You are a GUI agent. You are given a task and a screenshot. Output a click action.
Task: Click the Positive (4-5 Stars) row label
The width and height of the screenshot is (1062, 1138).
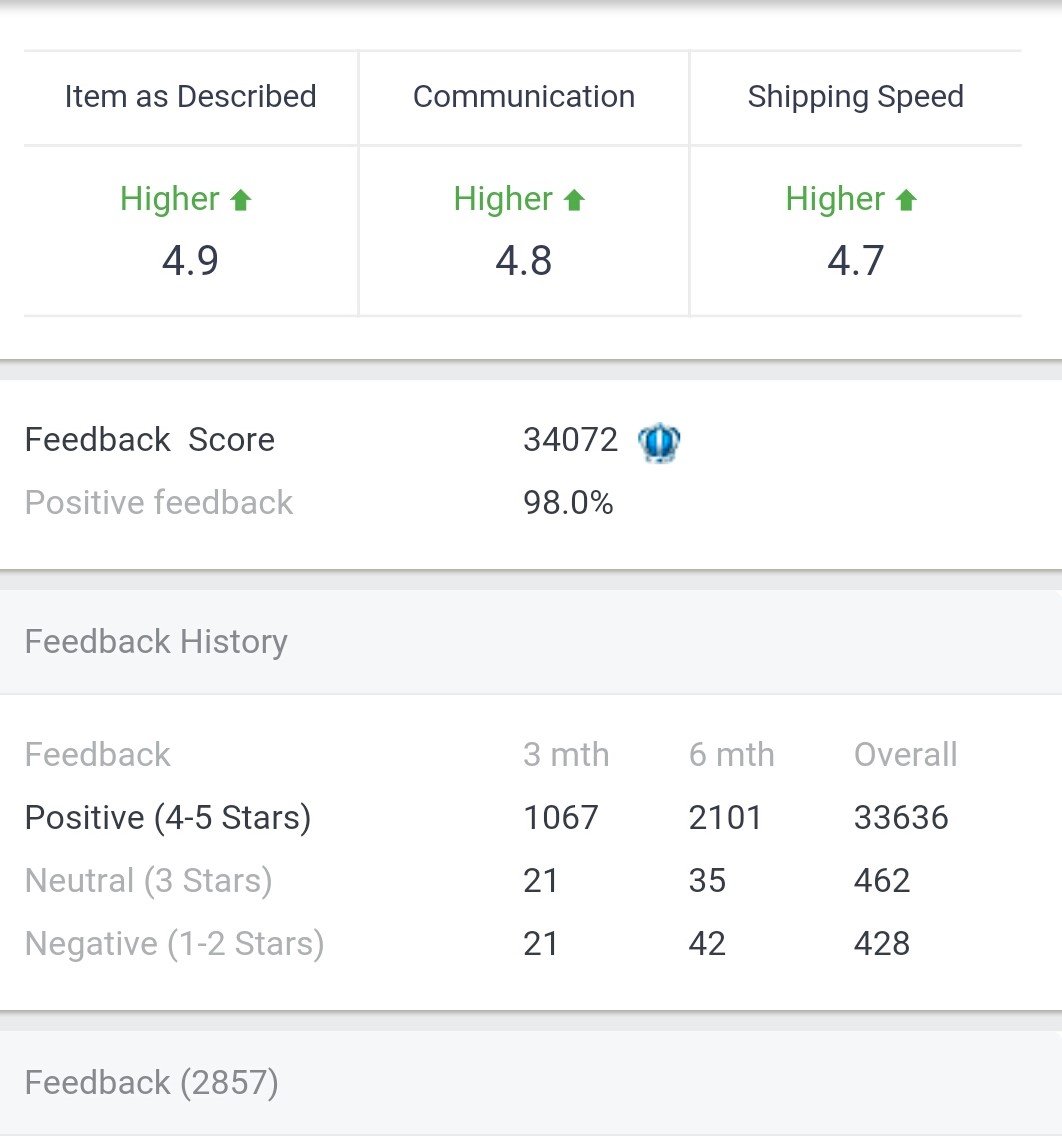pos(168,818)
